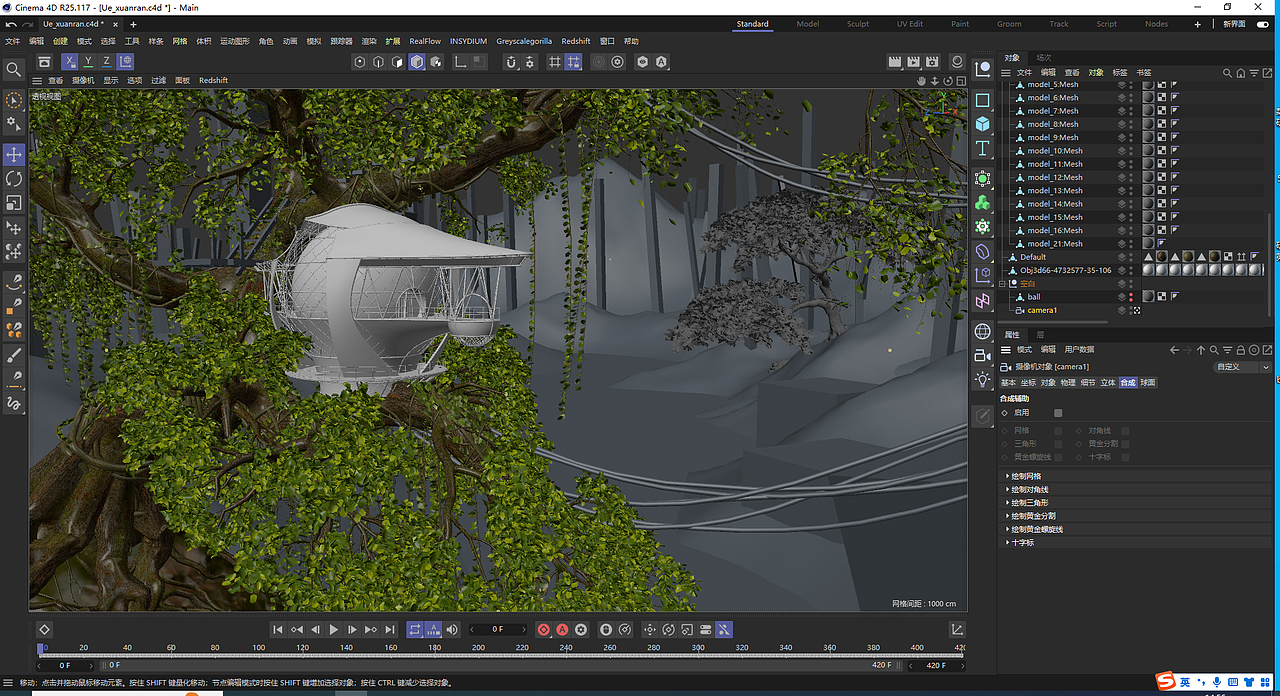Viewport: 1280px width, 696px height.
Task: Open the RealFlow menu
Action: 425,41
